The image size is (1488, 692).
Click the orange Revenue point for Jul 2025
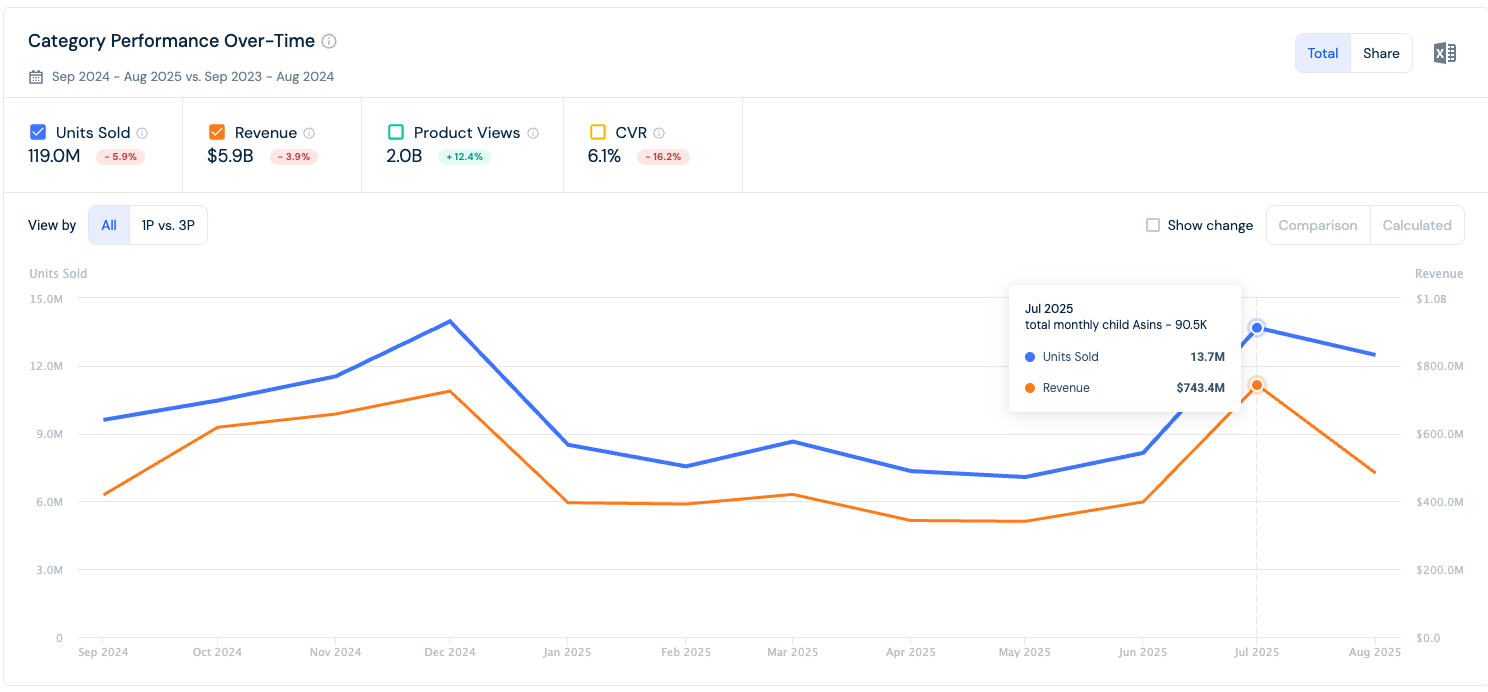click(1257, 385)
